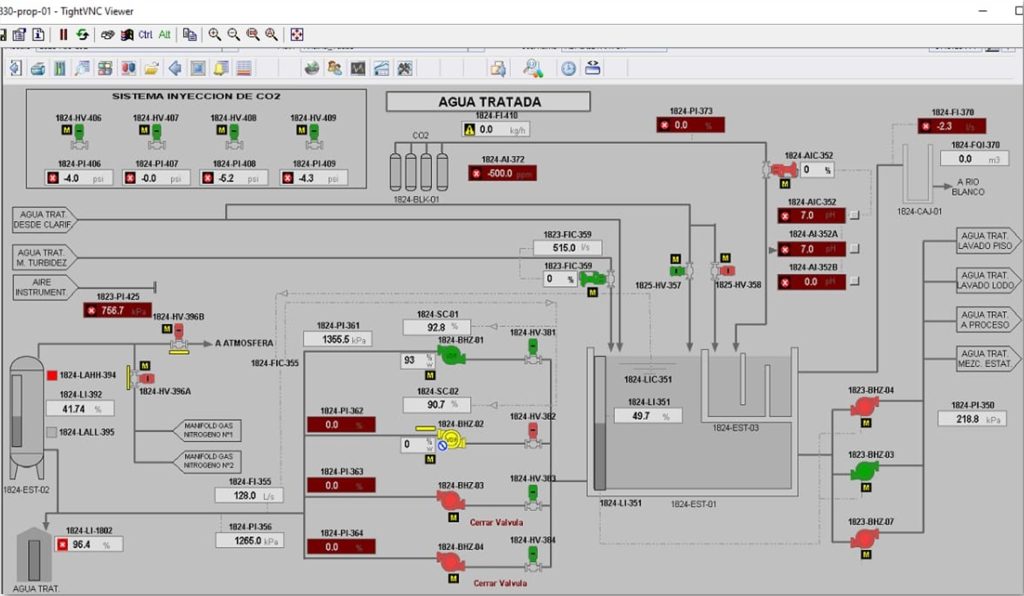Tick the checkbox beside 1824-AI-352B
Screen dimensions: 1024x596
tap(855, 282)
